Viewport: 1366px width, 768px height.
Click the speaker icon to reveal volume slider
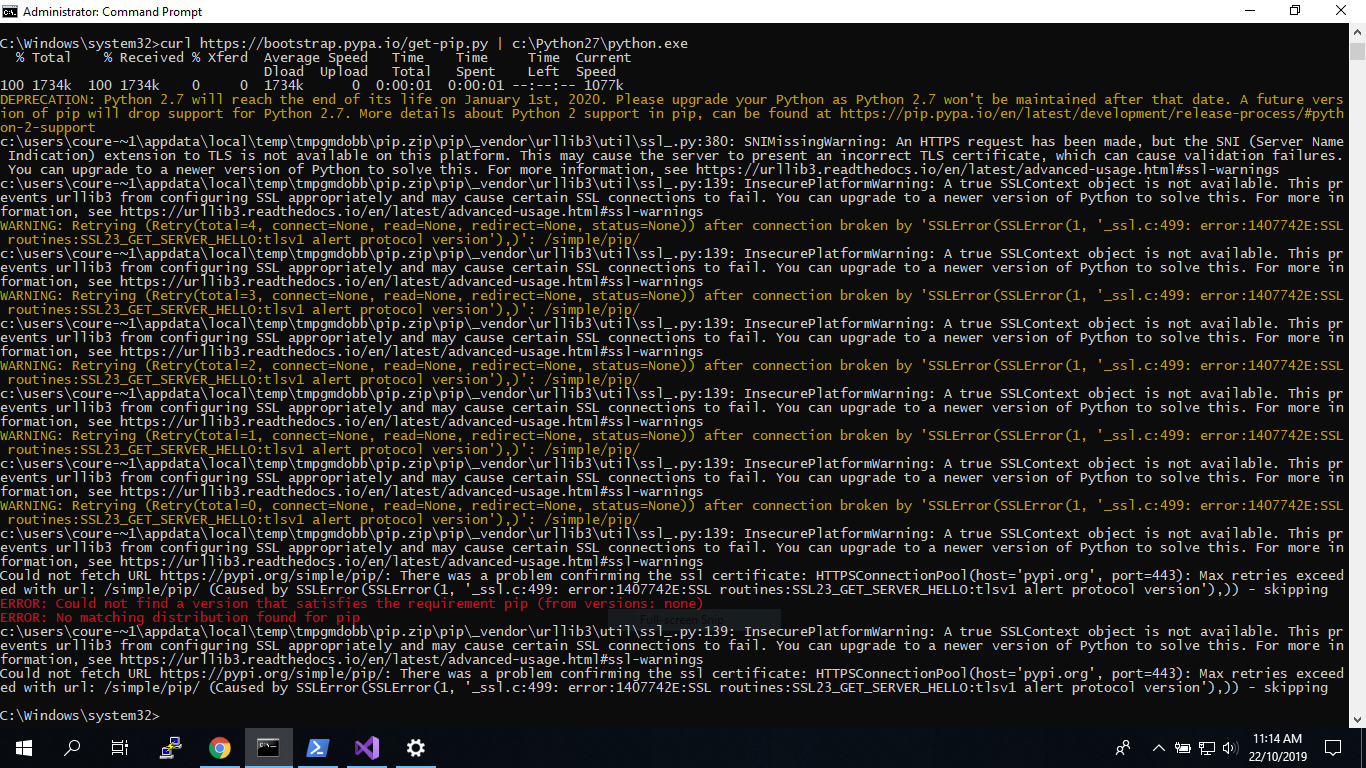pyautogui.click(x=1230, y=747)
